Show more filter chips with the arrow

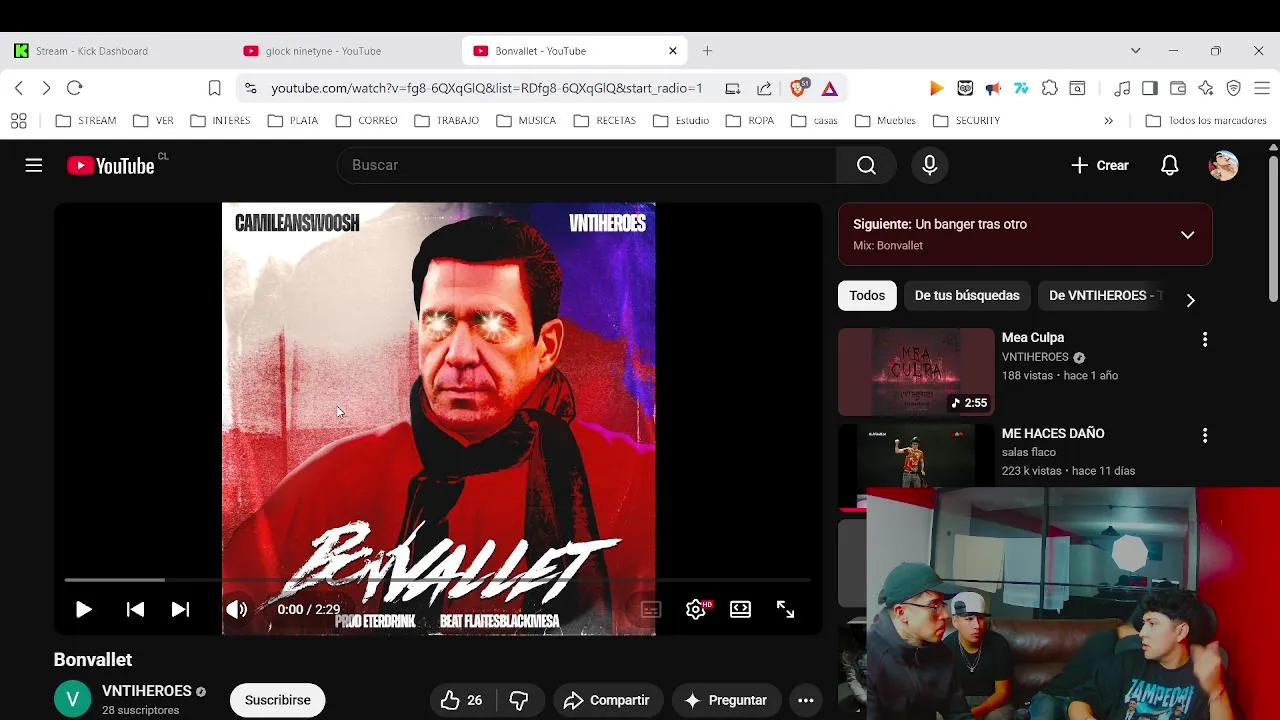pyautogui.click(x=1190, y=299)
